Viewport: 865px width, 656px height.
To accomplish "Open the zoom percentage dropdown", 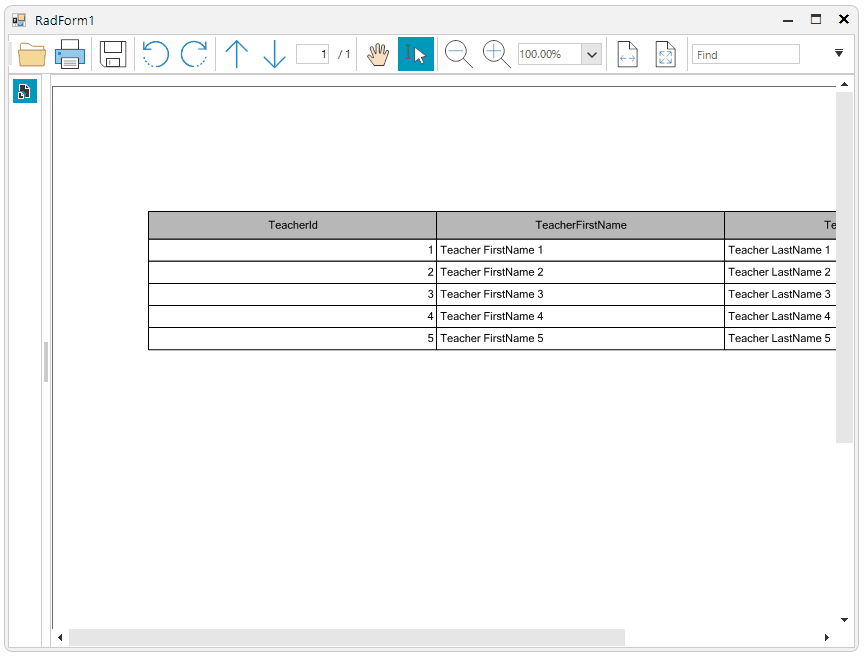I will (592, 54).
